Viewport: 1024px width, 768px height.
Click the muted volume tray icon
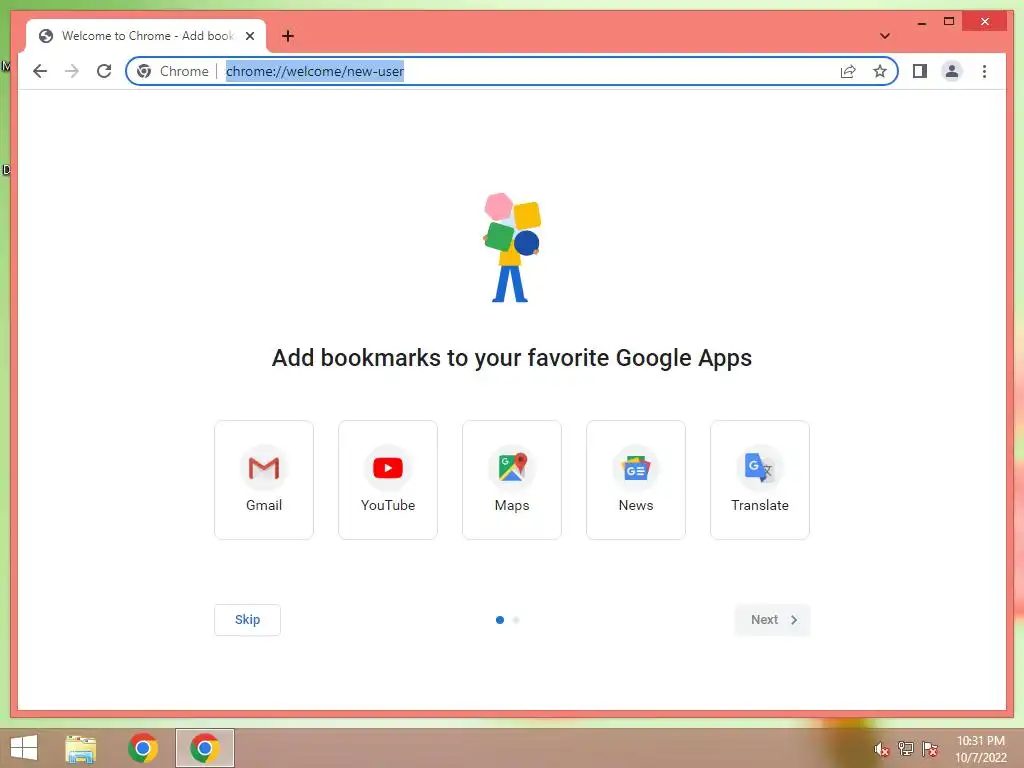[882, 749]
